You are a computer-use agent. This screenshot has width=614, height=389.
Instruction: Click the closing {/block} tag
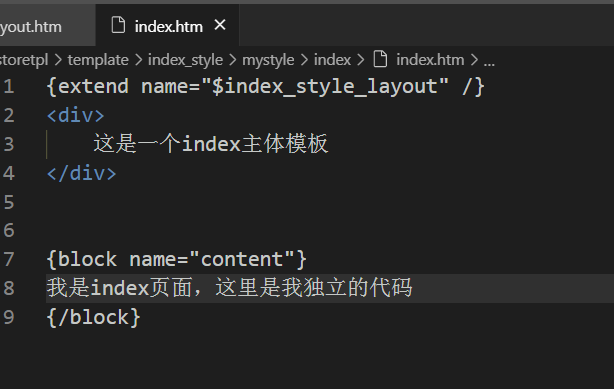(94, 317)
